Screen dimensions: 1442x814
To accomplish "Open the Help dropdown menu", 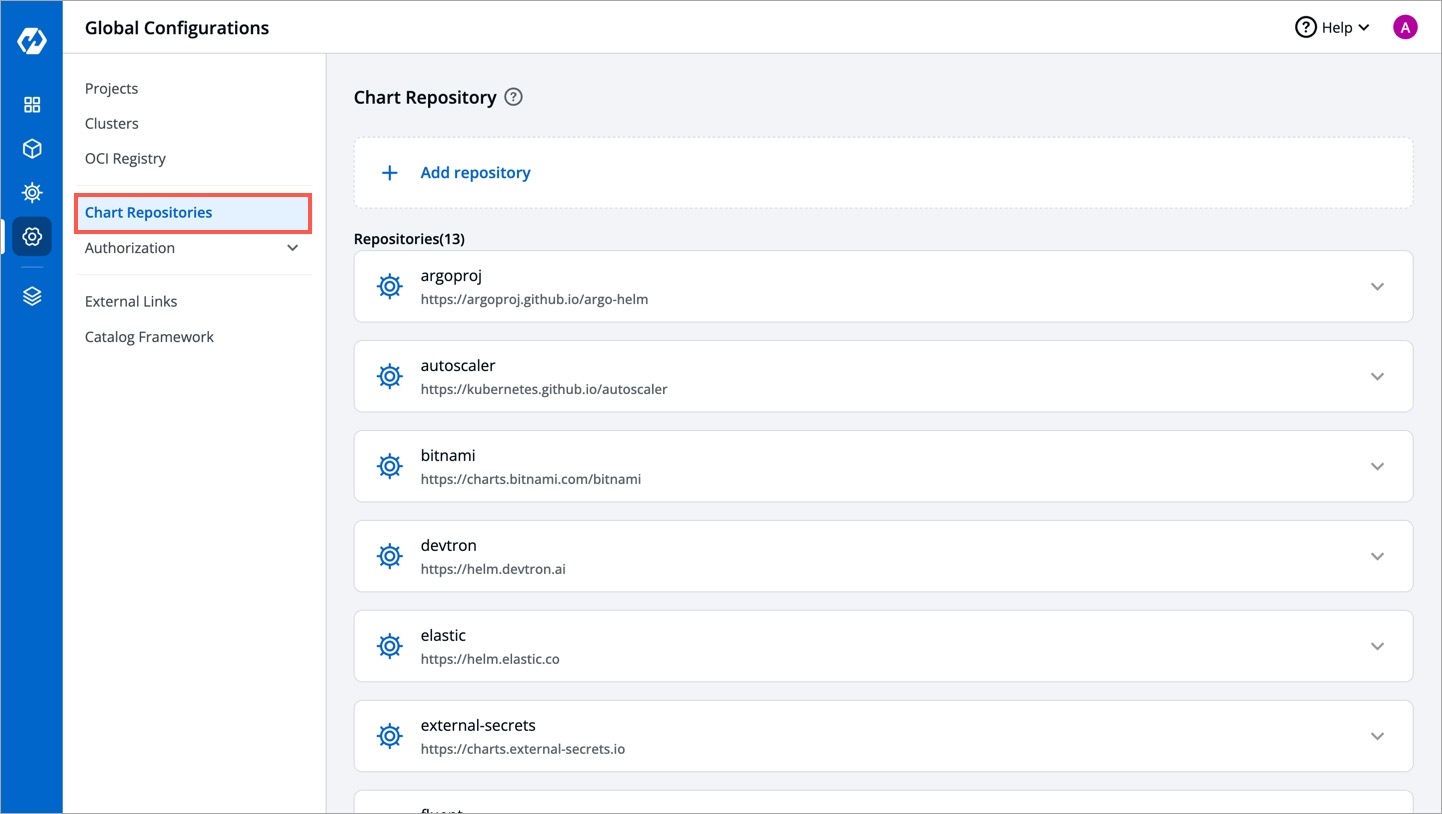I will pyautogui.click(x=1332, y=28).
